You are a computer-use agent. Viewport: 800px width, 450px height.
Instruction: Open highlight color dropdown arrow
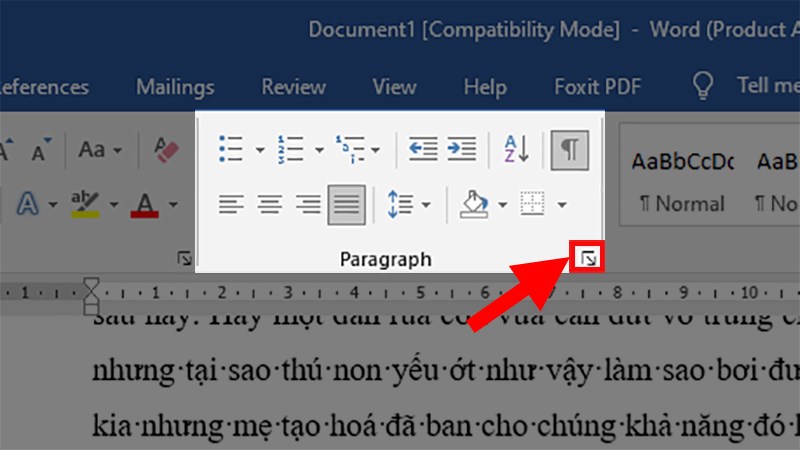pos(114,205)
